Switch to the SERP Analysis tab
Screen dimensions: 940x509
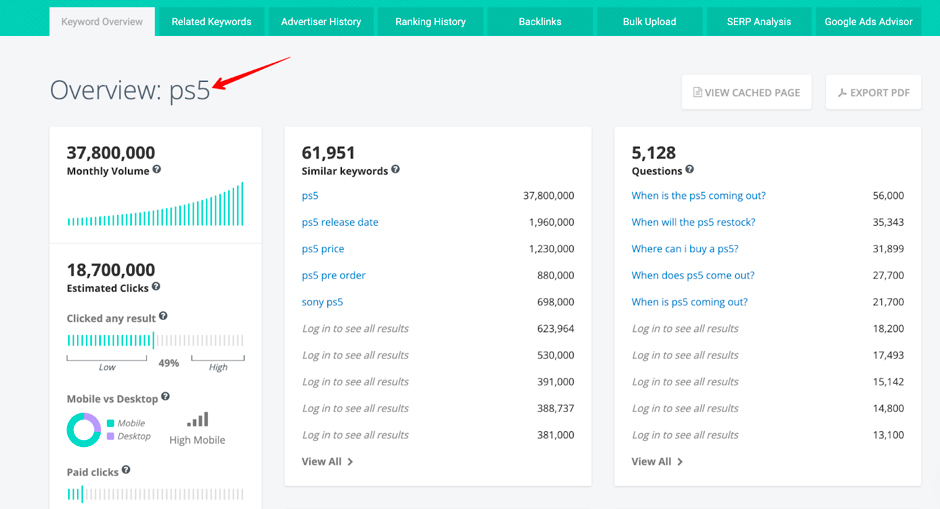[x=759, y=22]
